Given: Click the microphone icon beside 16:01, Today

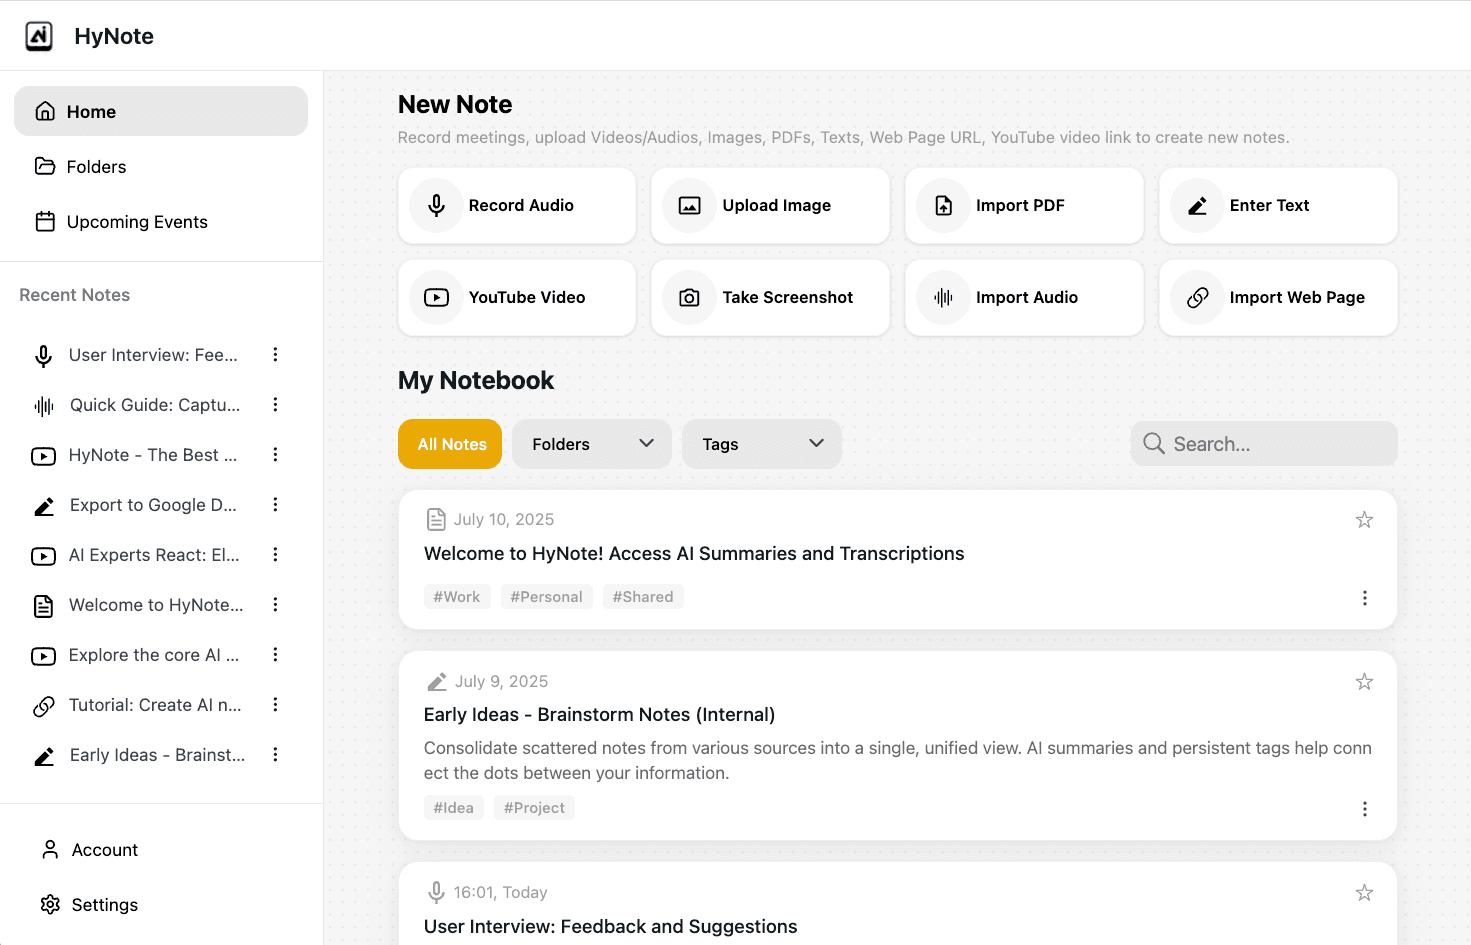Looking at the screenshot, I should 436,892.
